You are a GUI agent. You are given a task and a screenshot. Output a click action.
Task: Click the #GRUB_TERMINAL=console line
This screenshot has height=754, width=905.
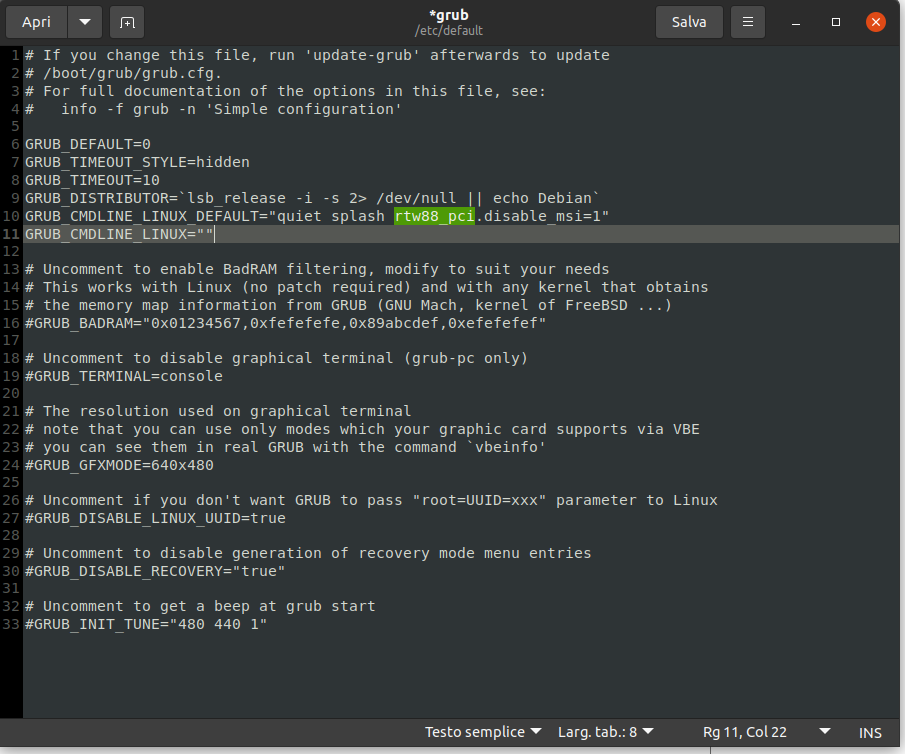tap(124, 376)
